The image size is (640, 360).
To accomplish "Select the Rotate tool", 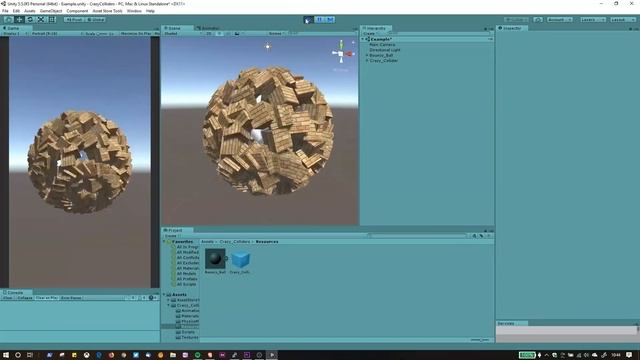I will pos(30,20).
